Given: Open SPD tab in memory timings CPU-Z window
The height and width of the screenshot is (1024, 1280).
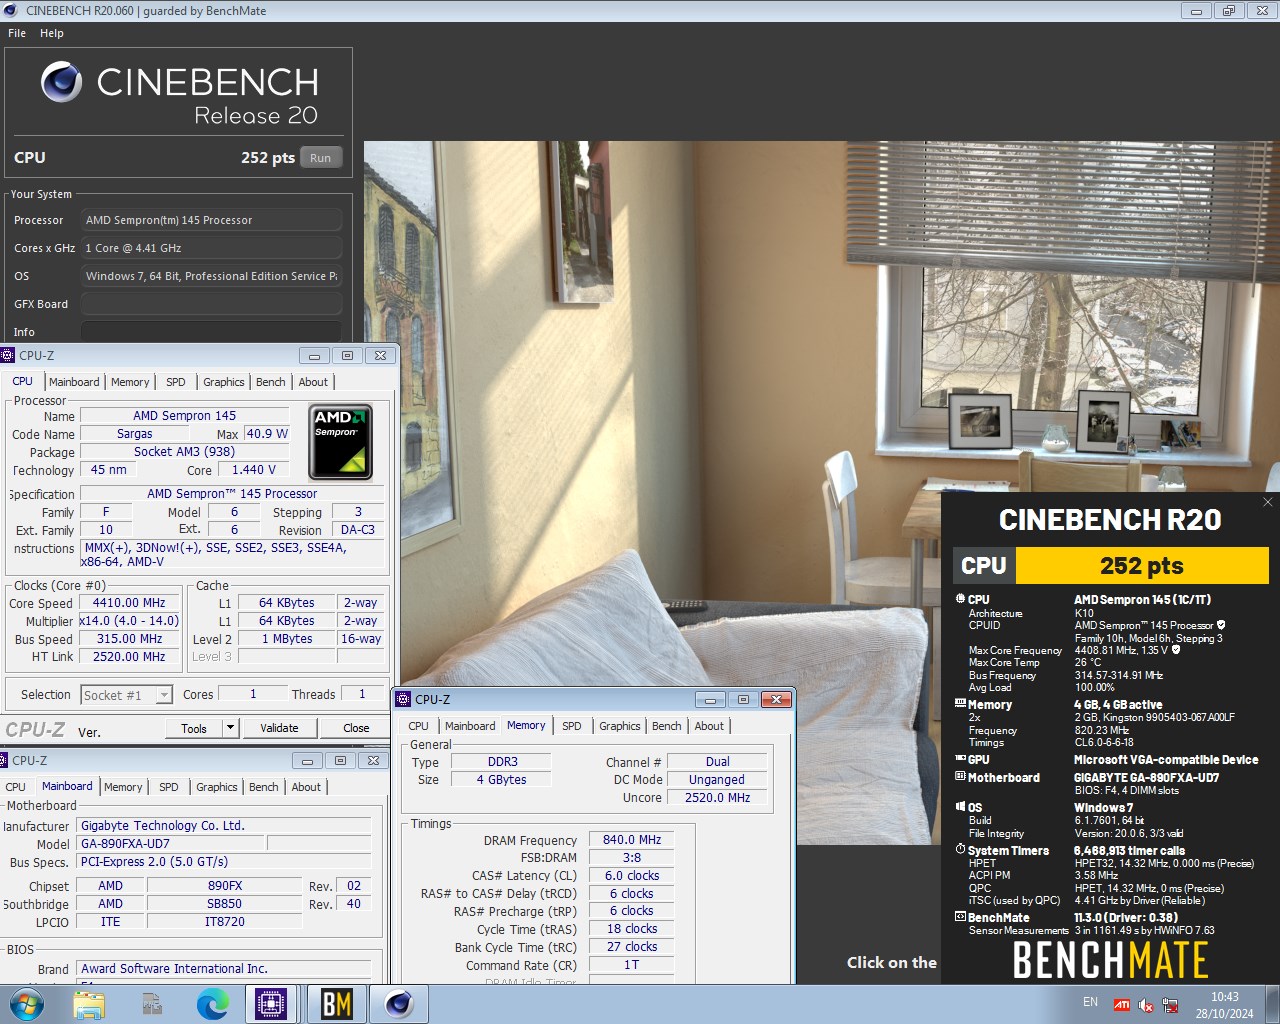Looking at the screenshot, I should [571, 726].
